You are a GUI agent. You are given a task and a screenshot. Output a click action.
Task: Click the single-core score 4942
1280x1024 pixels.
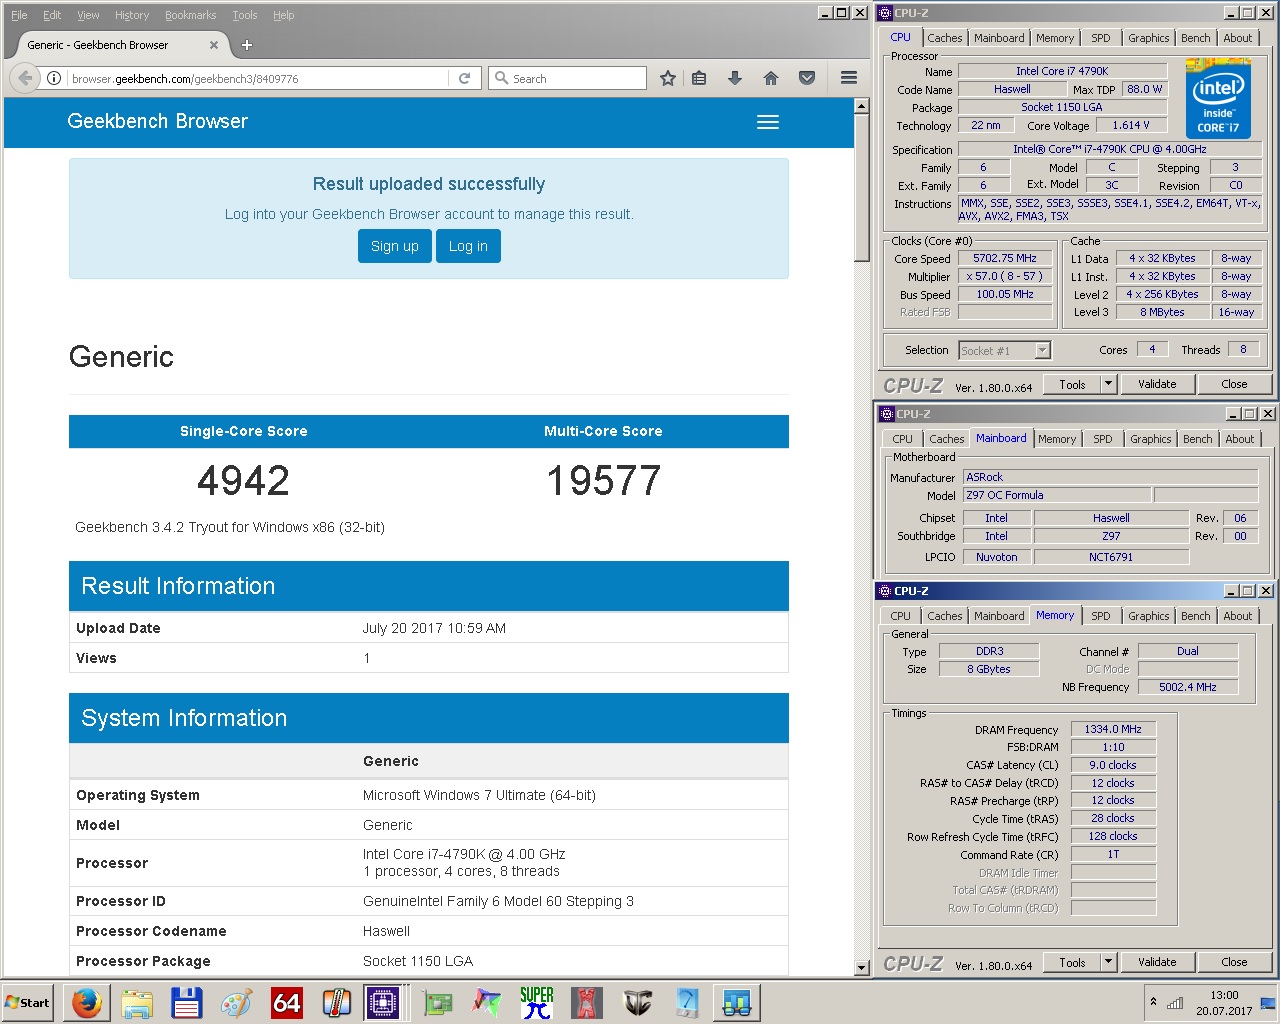click(243, 481)
